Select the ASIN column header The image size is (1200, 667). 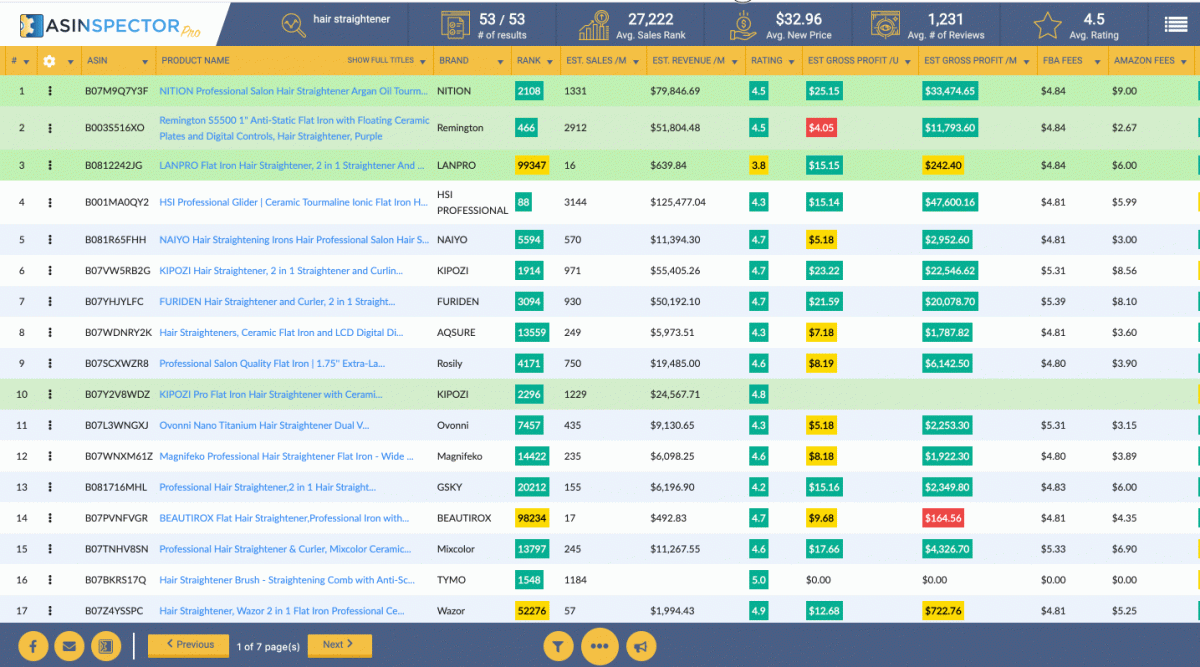click(103, 60)
